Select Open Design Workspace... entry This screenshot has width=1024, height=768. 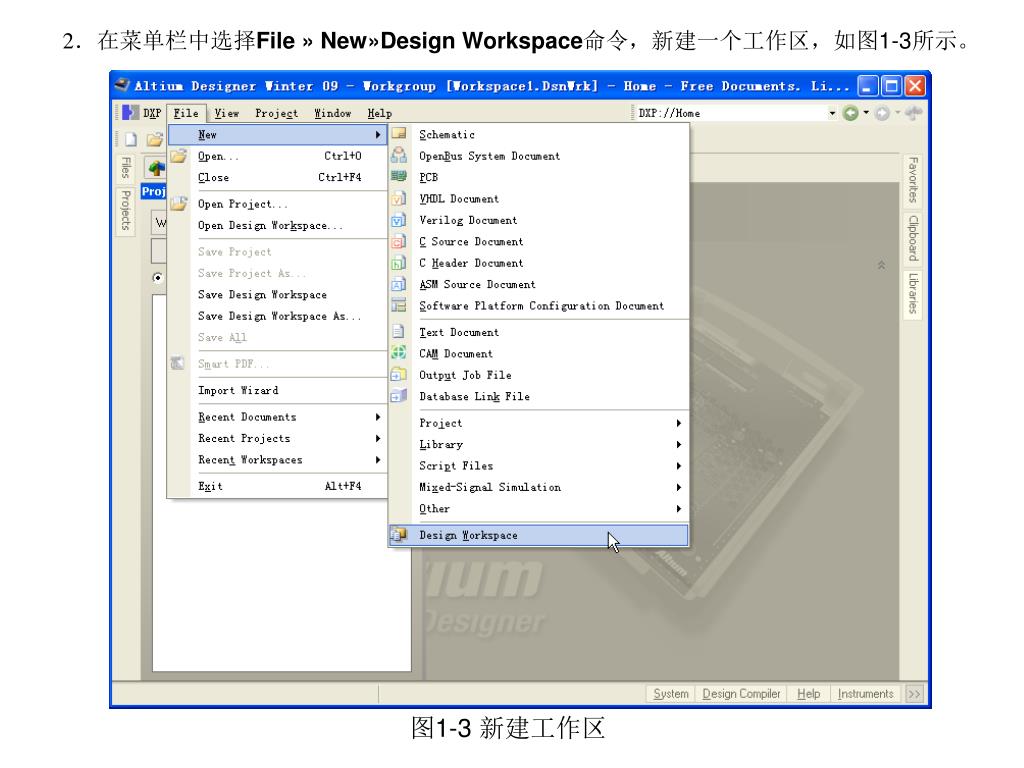click(x=278, y=226)
